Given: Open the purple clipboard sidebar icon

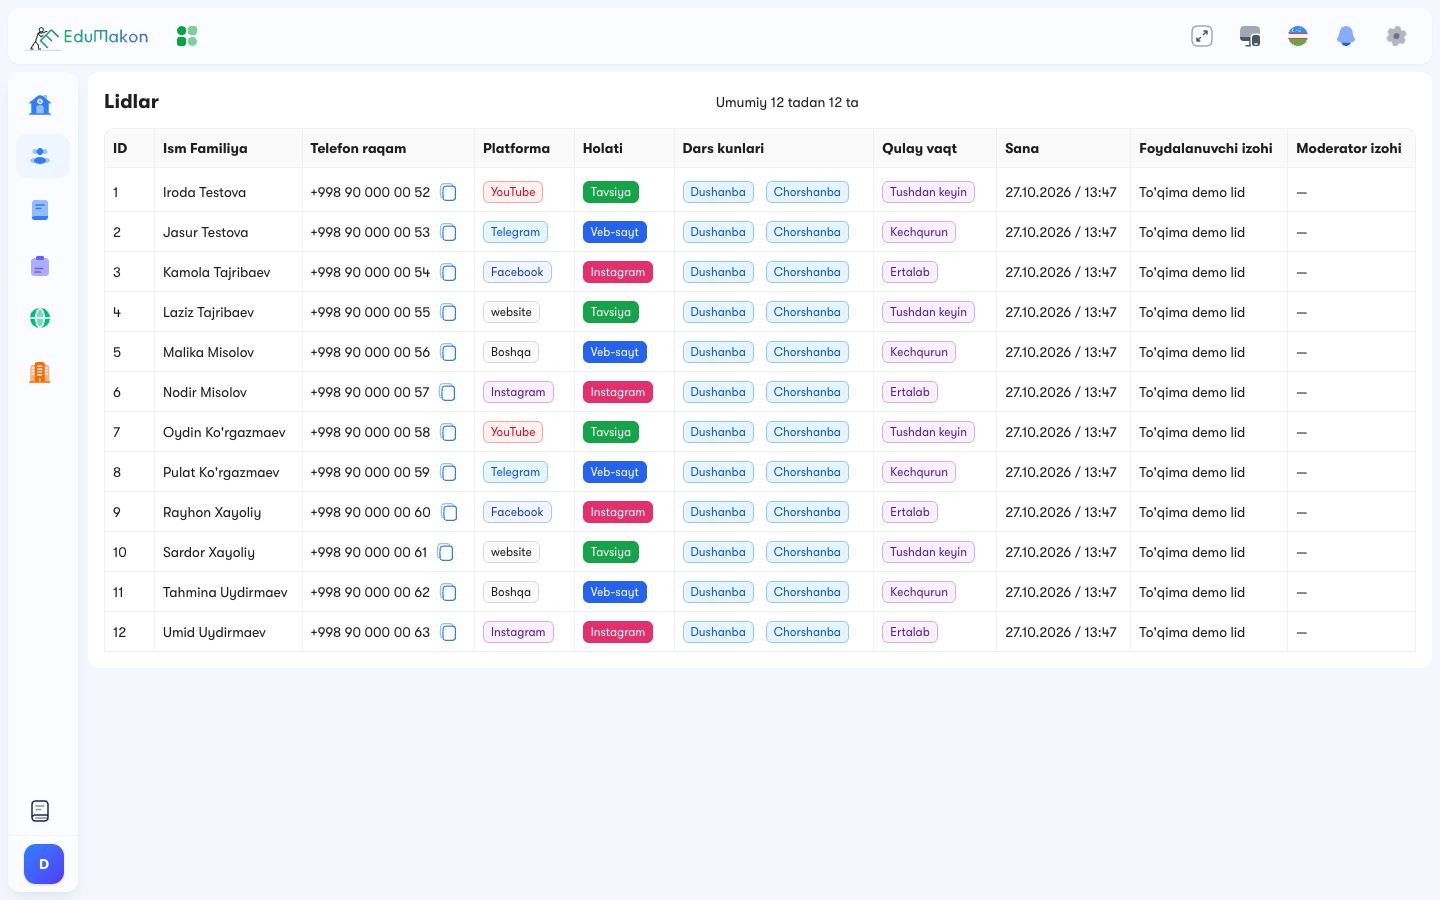Looking at the screenshot, I should coord(40,266).
